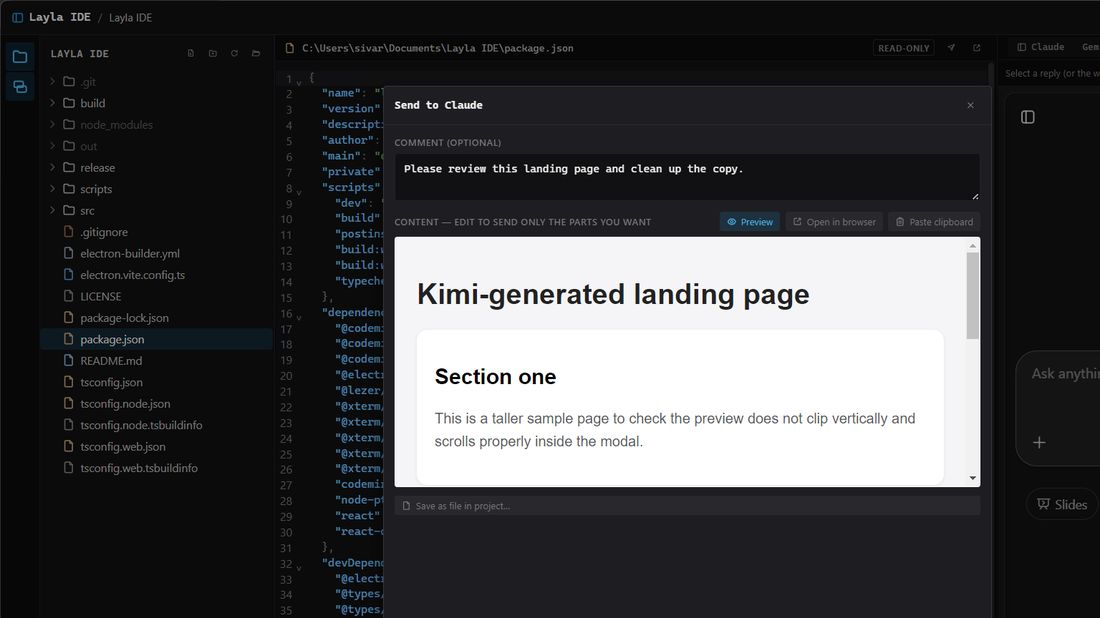Click the file icon before package.json path
Image resolution: width=1100 pixels, height=618 pixels.
tap(290, 48)
